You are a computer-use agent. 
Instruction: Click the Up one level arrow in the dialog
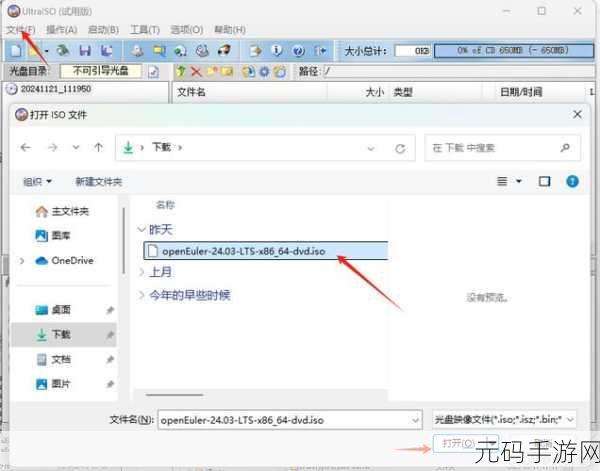tap(98, 147)
